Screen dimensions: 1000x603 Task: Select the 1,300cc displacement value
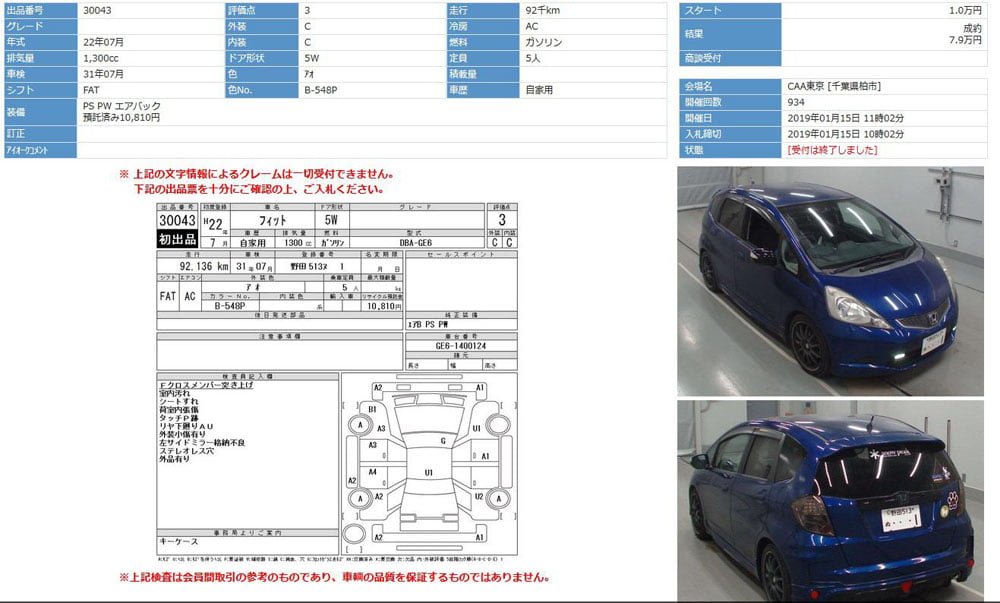(x=100, y=58)
